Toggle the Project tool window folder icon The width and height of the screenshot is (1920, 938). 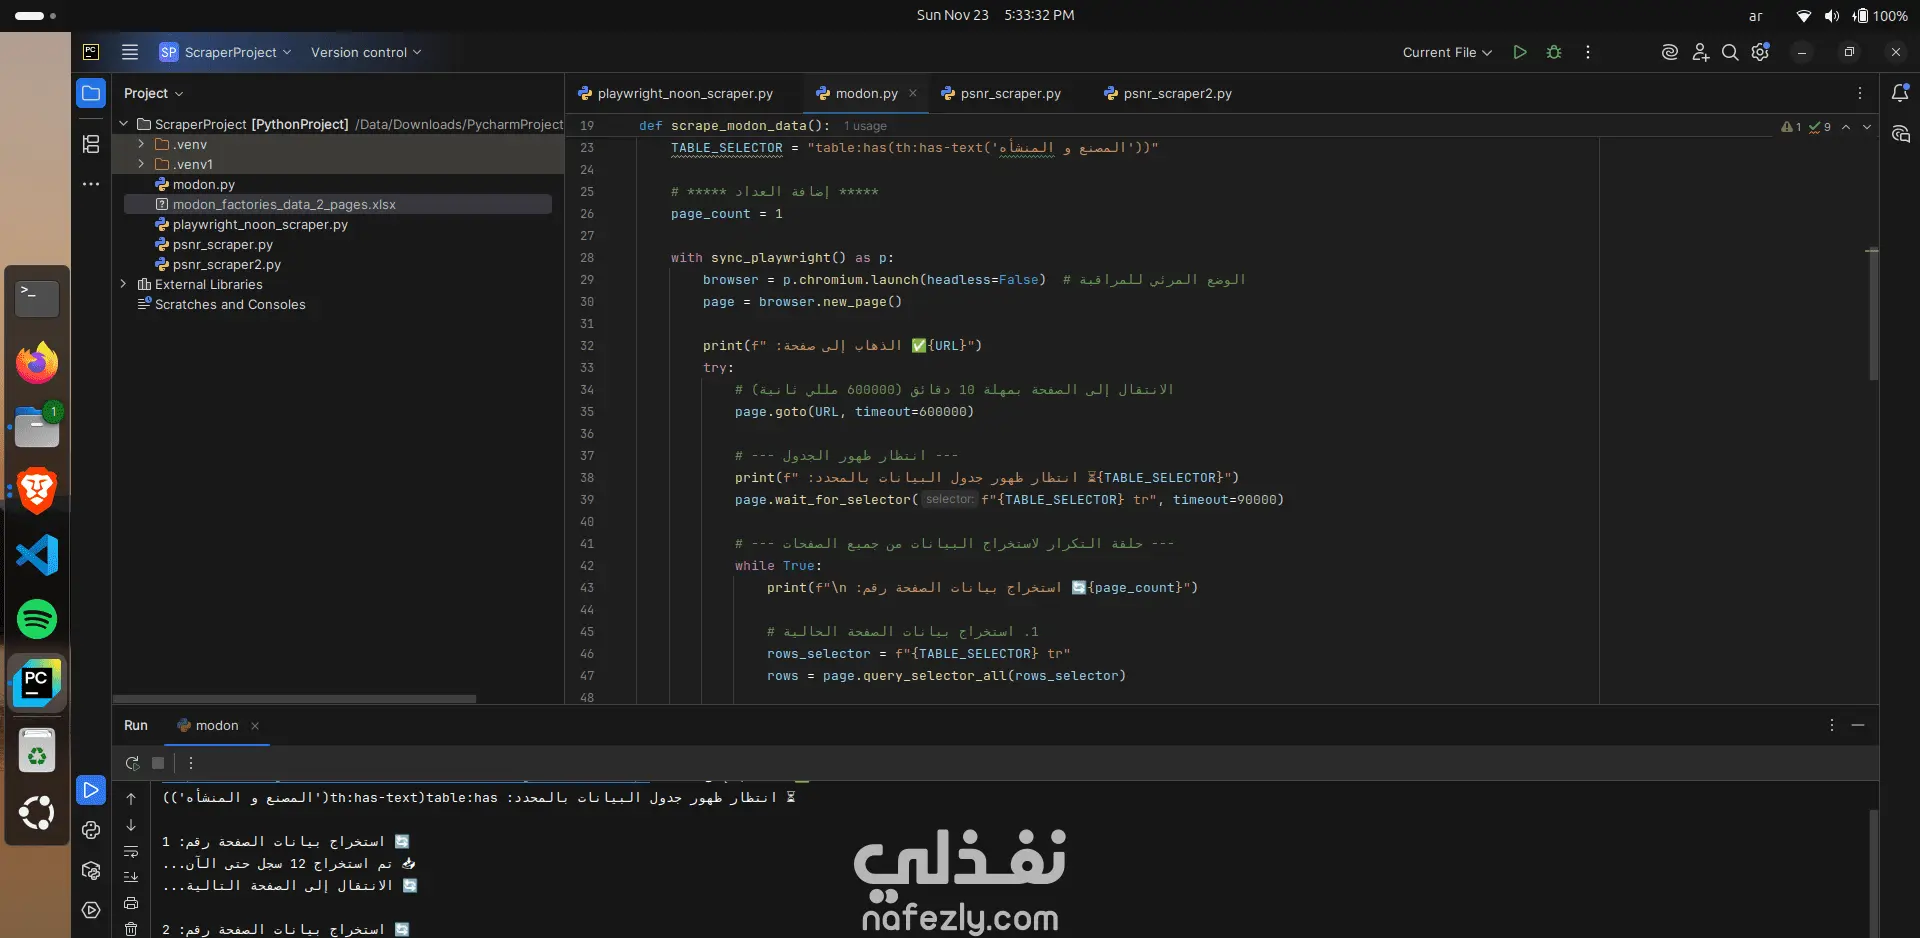(x=91, y=93)
